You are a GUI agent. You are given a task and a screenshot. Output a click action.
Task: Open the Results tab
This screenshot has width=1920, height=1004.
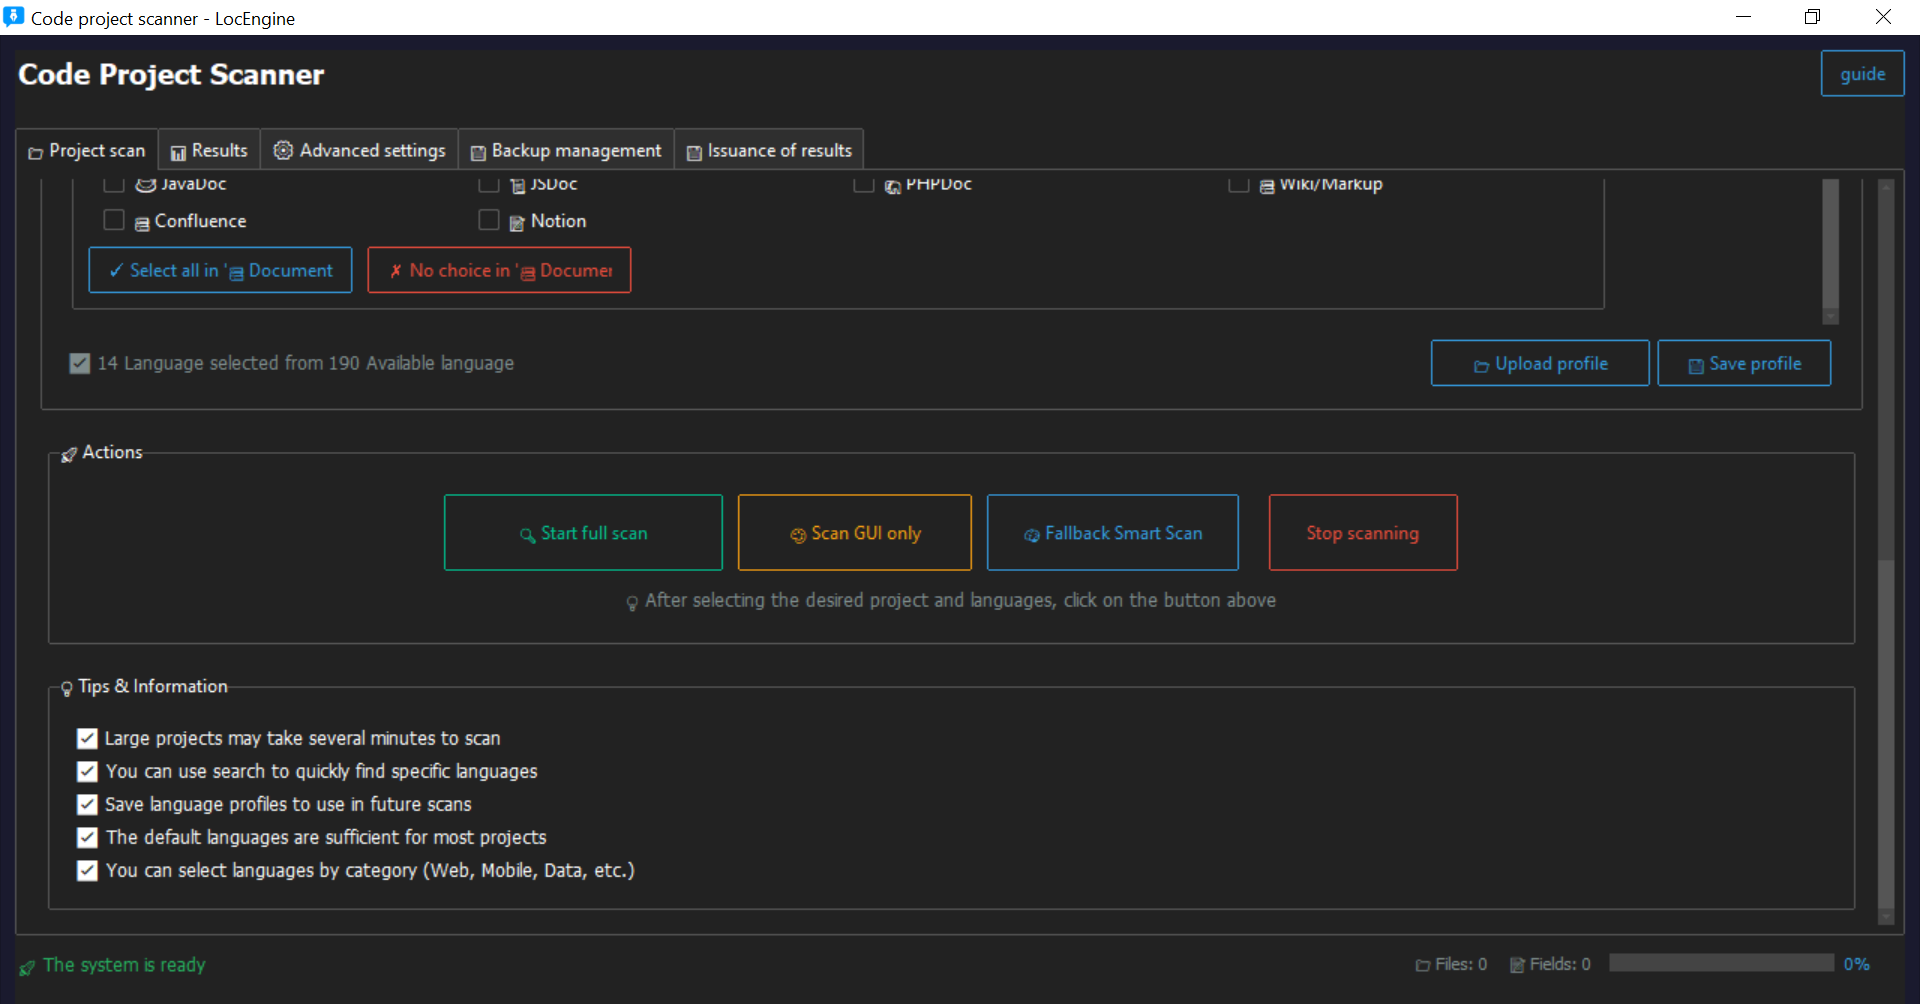(x=209, y=151)
